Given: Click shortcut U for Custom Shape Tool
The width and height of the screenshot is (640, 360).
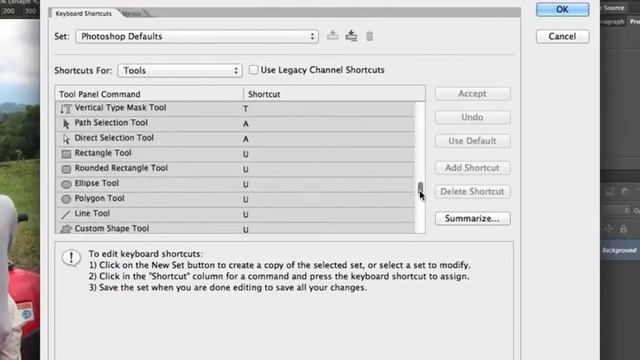Looking at the screenshot, I should click(245, 230).
